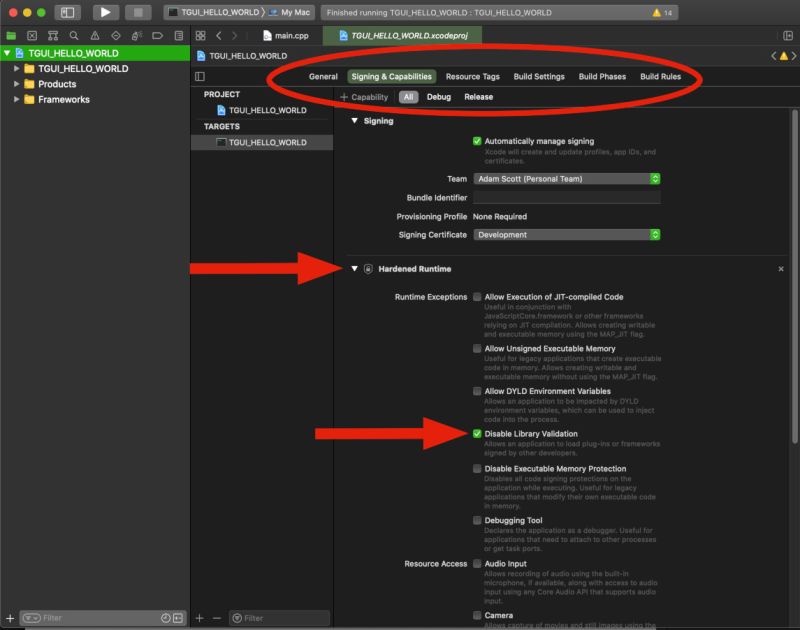
Task: Open the breakpoint navigator
Action: pos(158,35)
